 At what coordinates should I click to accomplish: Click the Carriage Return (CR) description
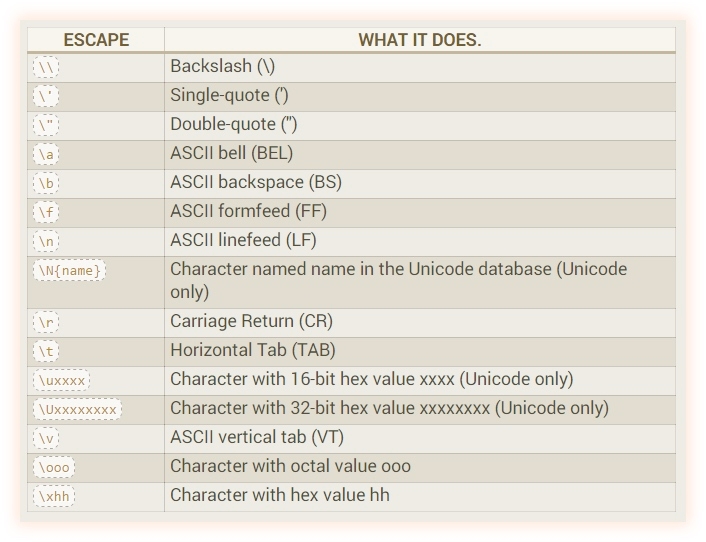(x=251, y=321)
